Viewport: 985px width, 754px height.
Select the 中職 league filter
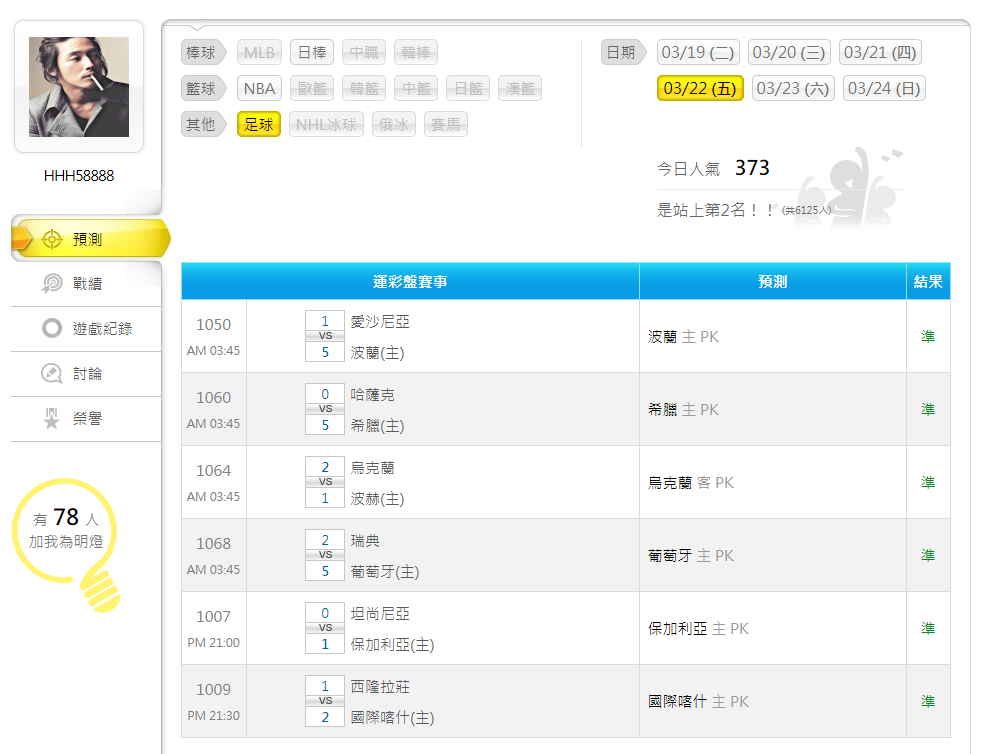pyautogui.click(x=364, y=52)
